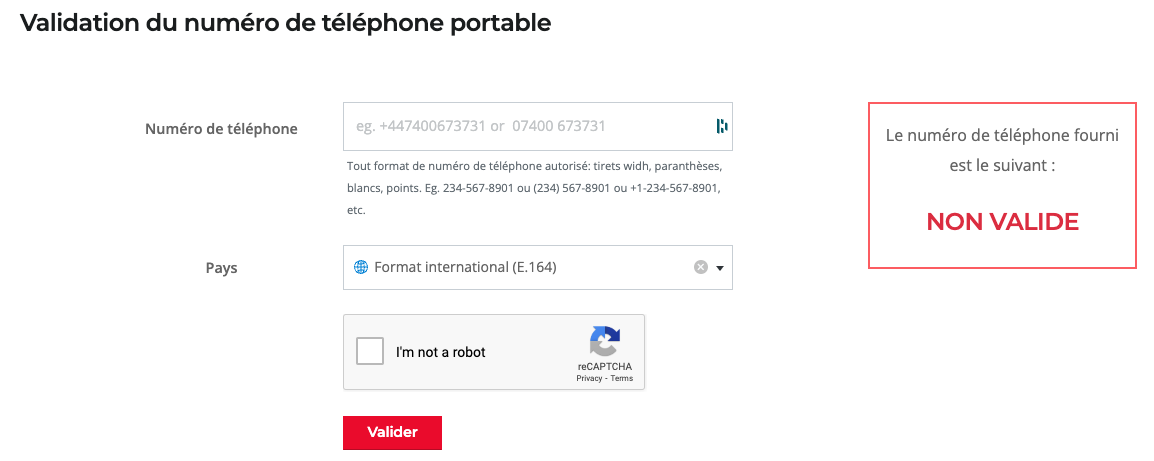Click the page heading "Validation du numéro"
1154x461 pixels.
[x=285, y=23]
